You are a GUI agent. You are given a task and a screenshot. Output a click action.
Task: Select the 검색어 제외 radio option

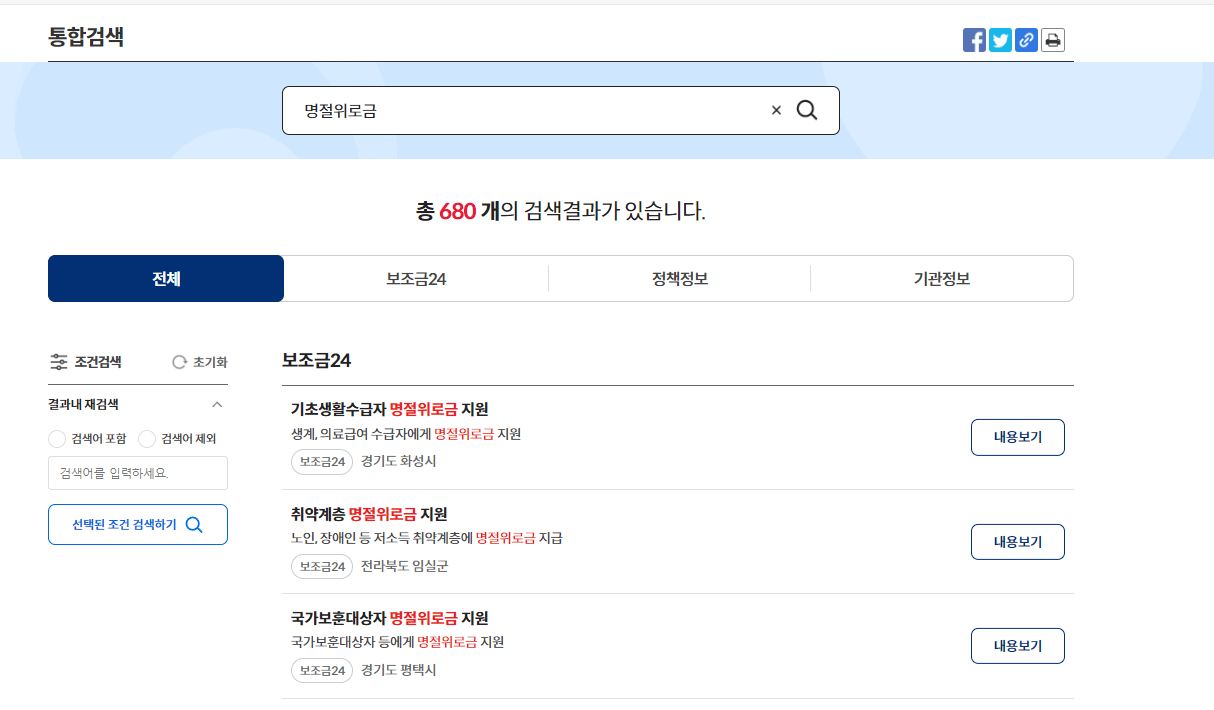click(147, 438)
